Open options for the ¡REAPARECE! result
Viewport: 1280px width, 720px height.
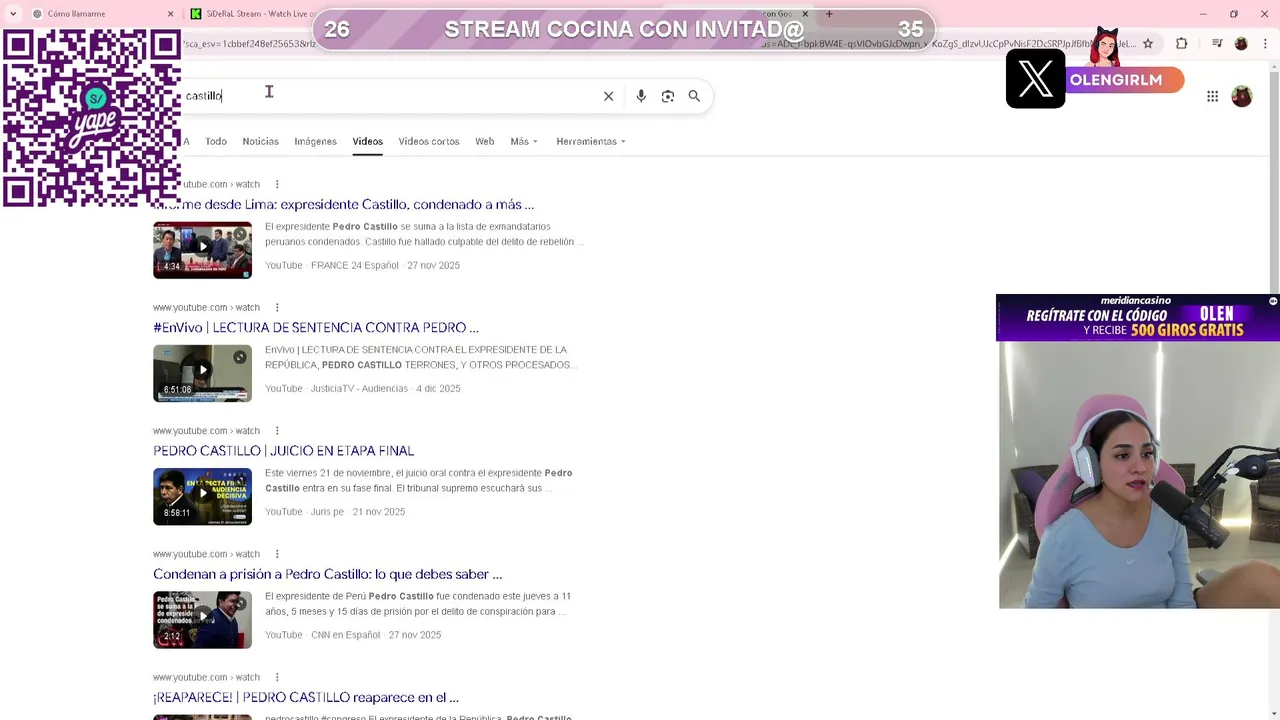(x=277, y=677)
